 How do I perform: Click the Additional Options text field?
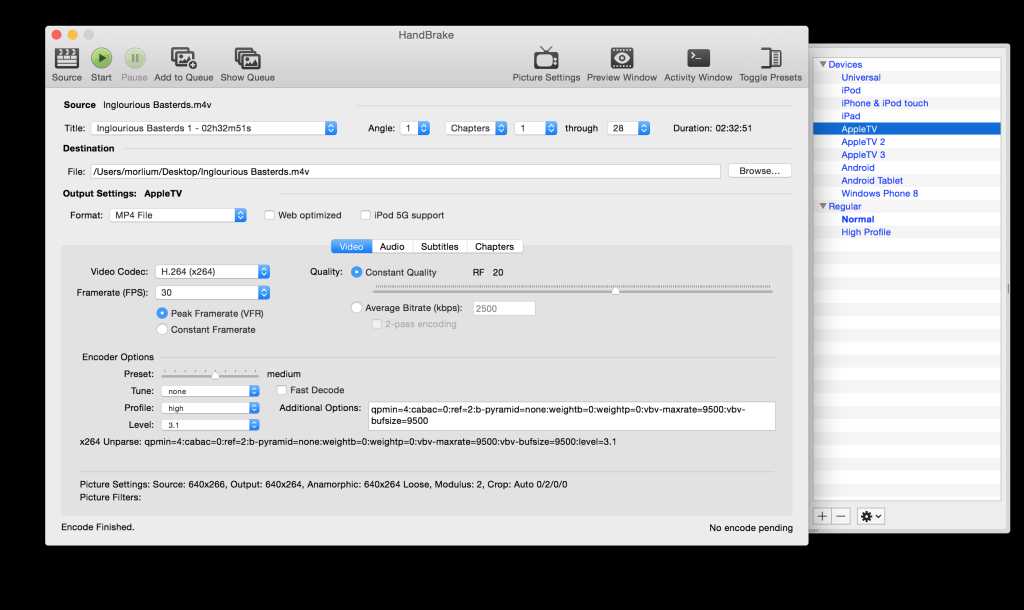tap(571, 415)
